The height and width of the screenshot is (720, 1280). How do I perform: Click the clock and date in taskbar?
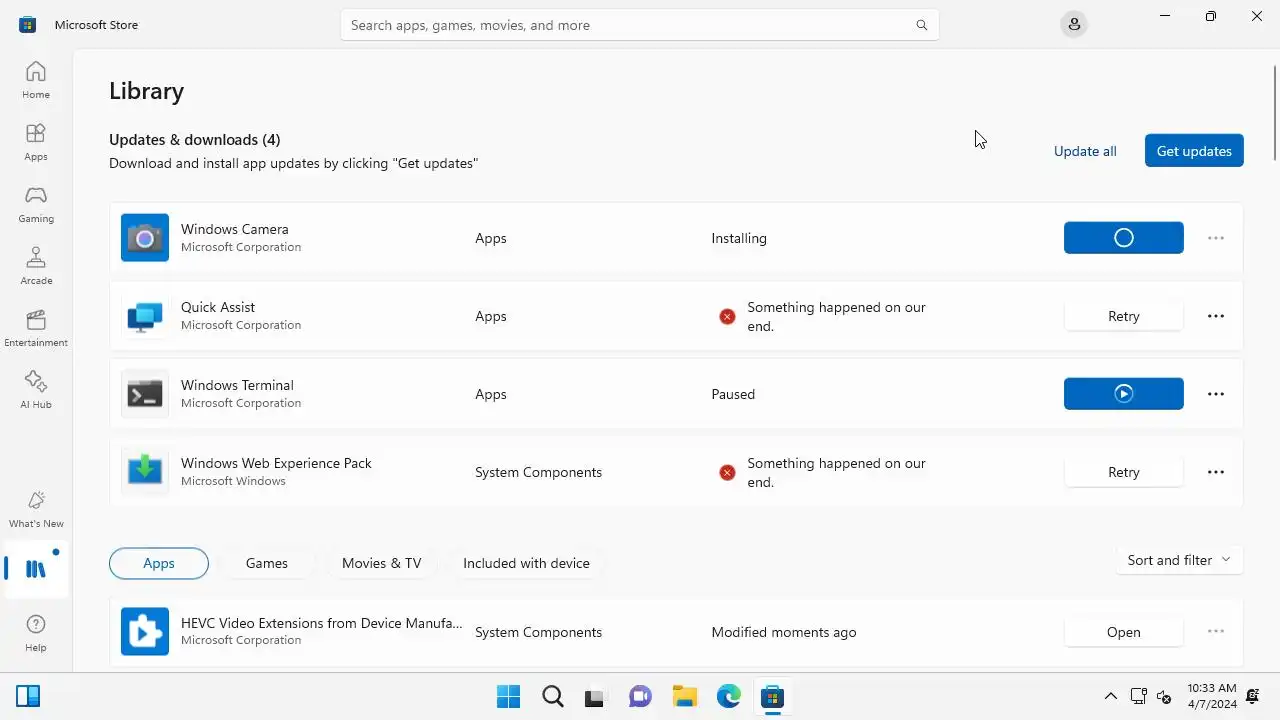(x=1212, y=696)
